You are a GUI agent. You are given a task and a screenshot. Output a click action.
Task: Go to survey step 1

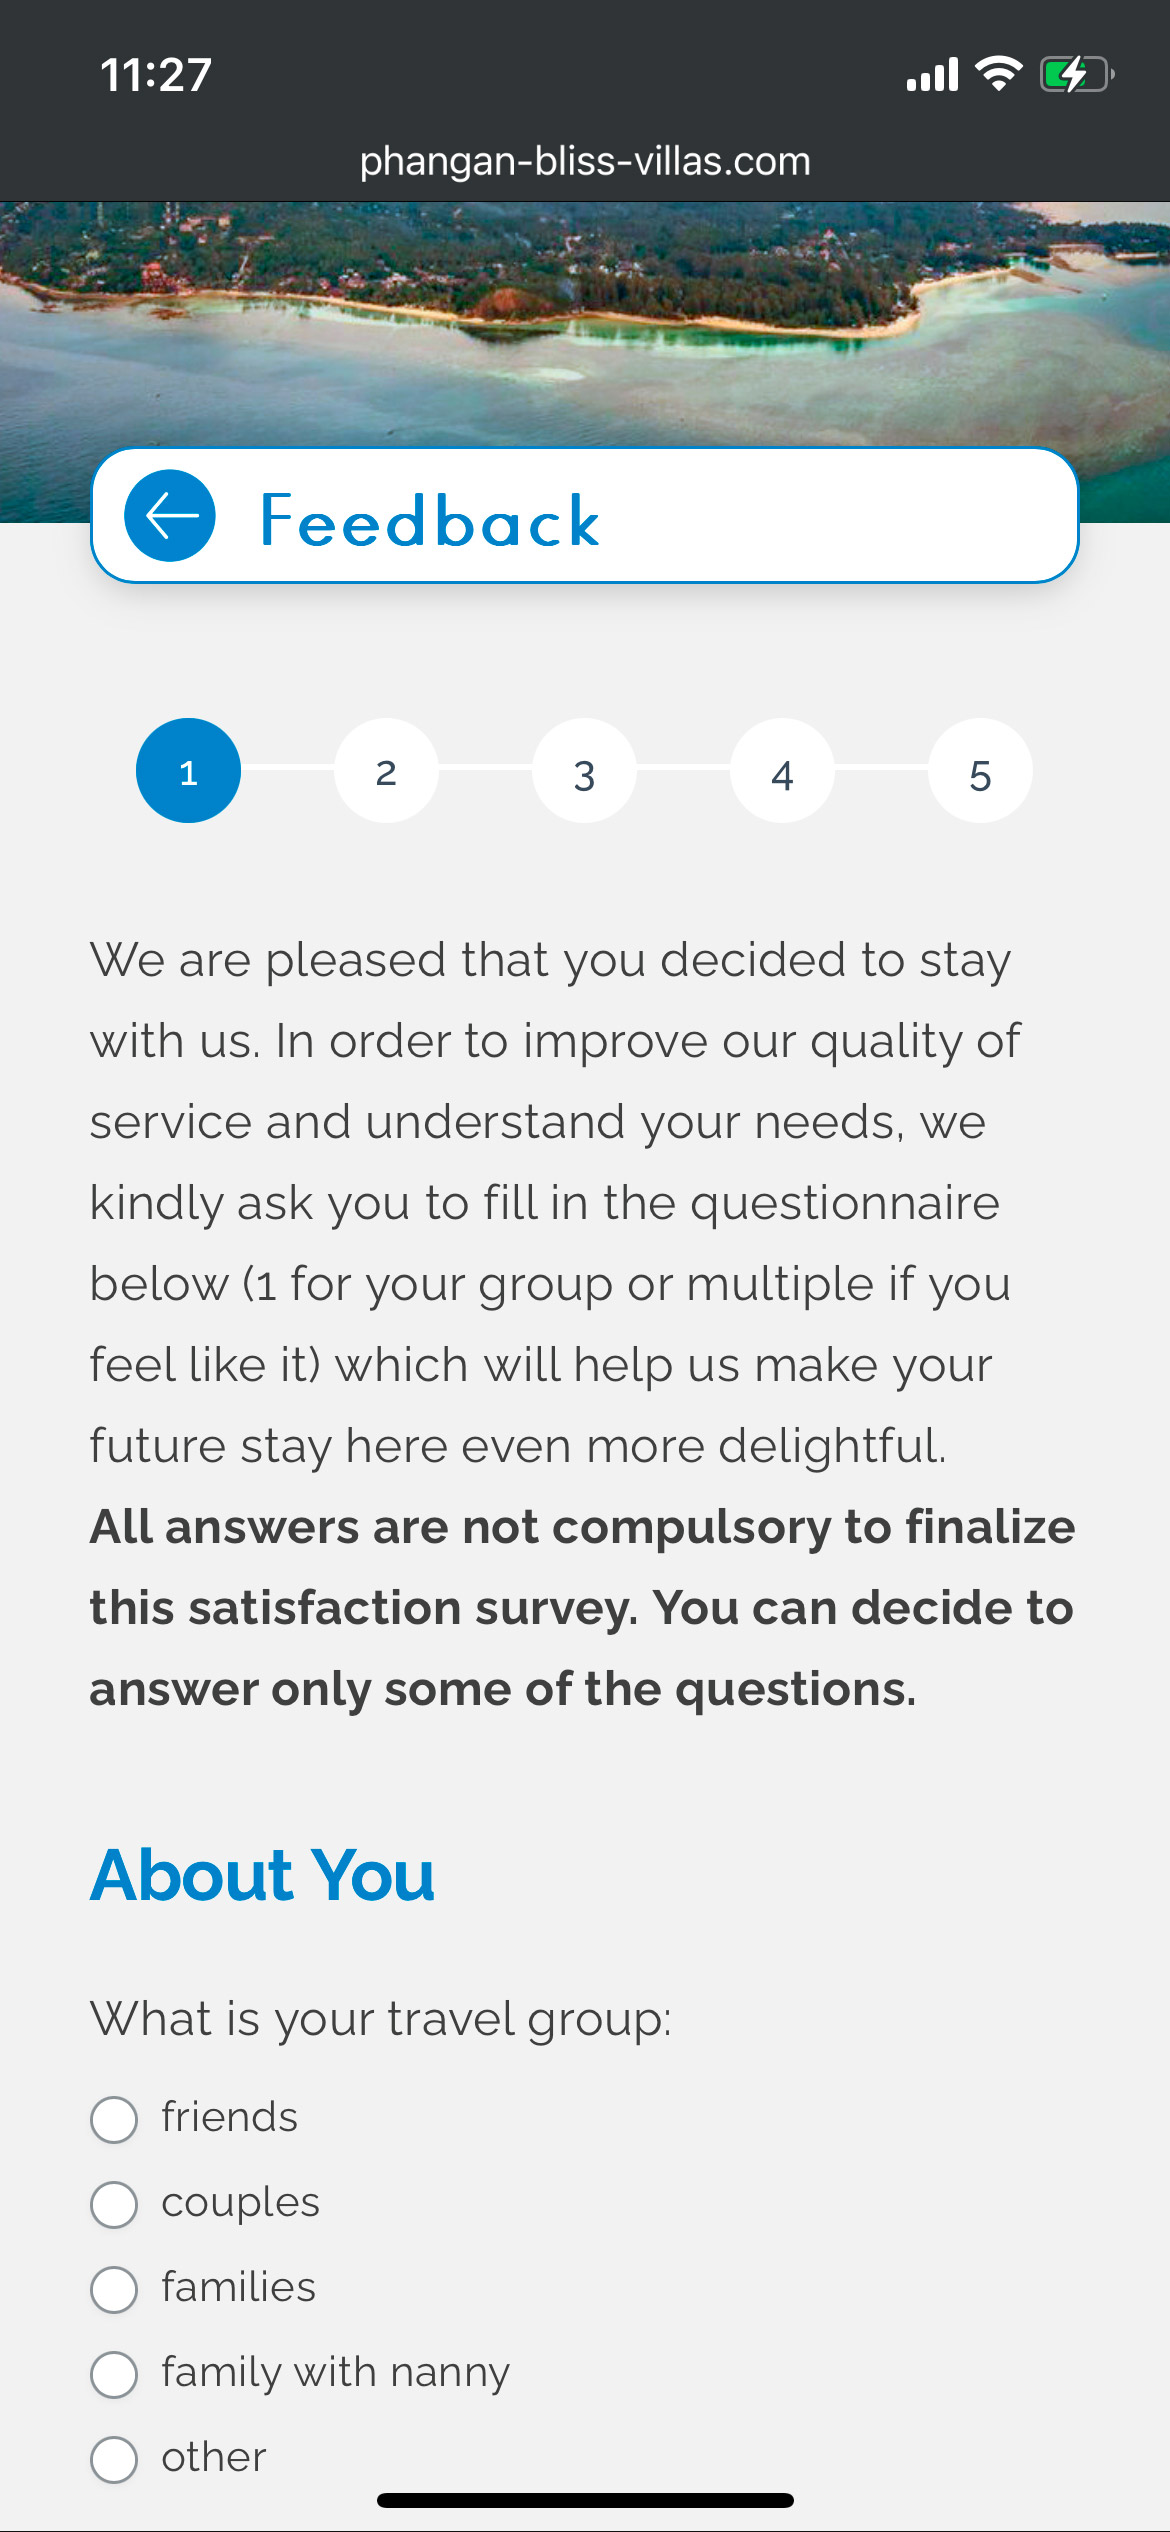(x=188, y=771)
